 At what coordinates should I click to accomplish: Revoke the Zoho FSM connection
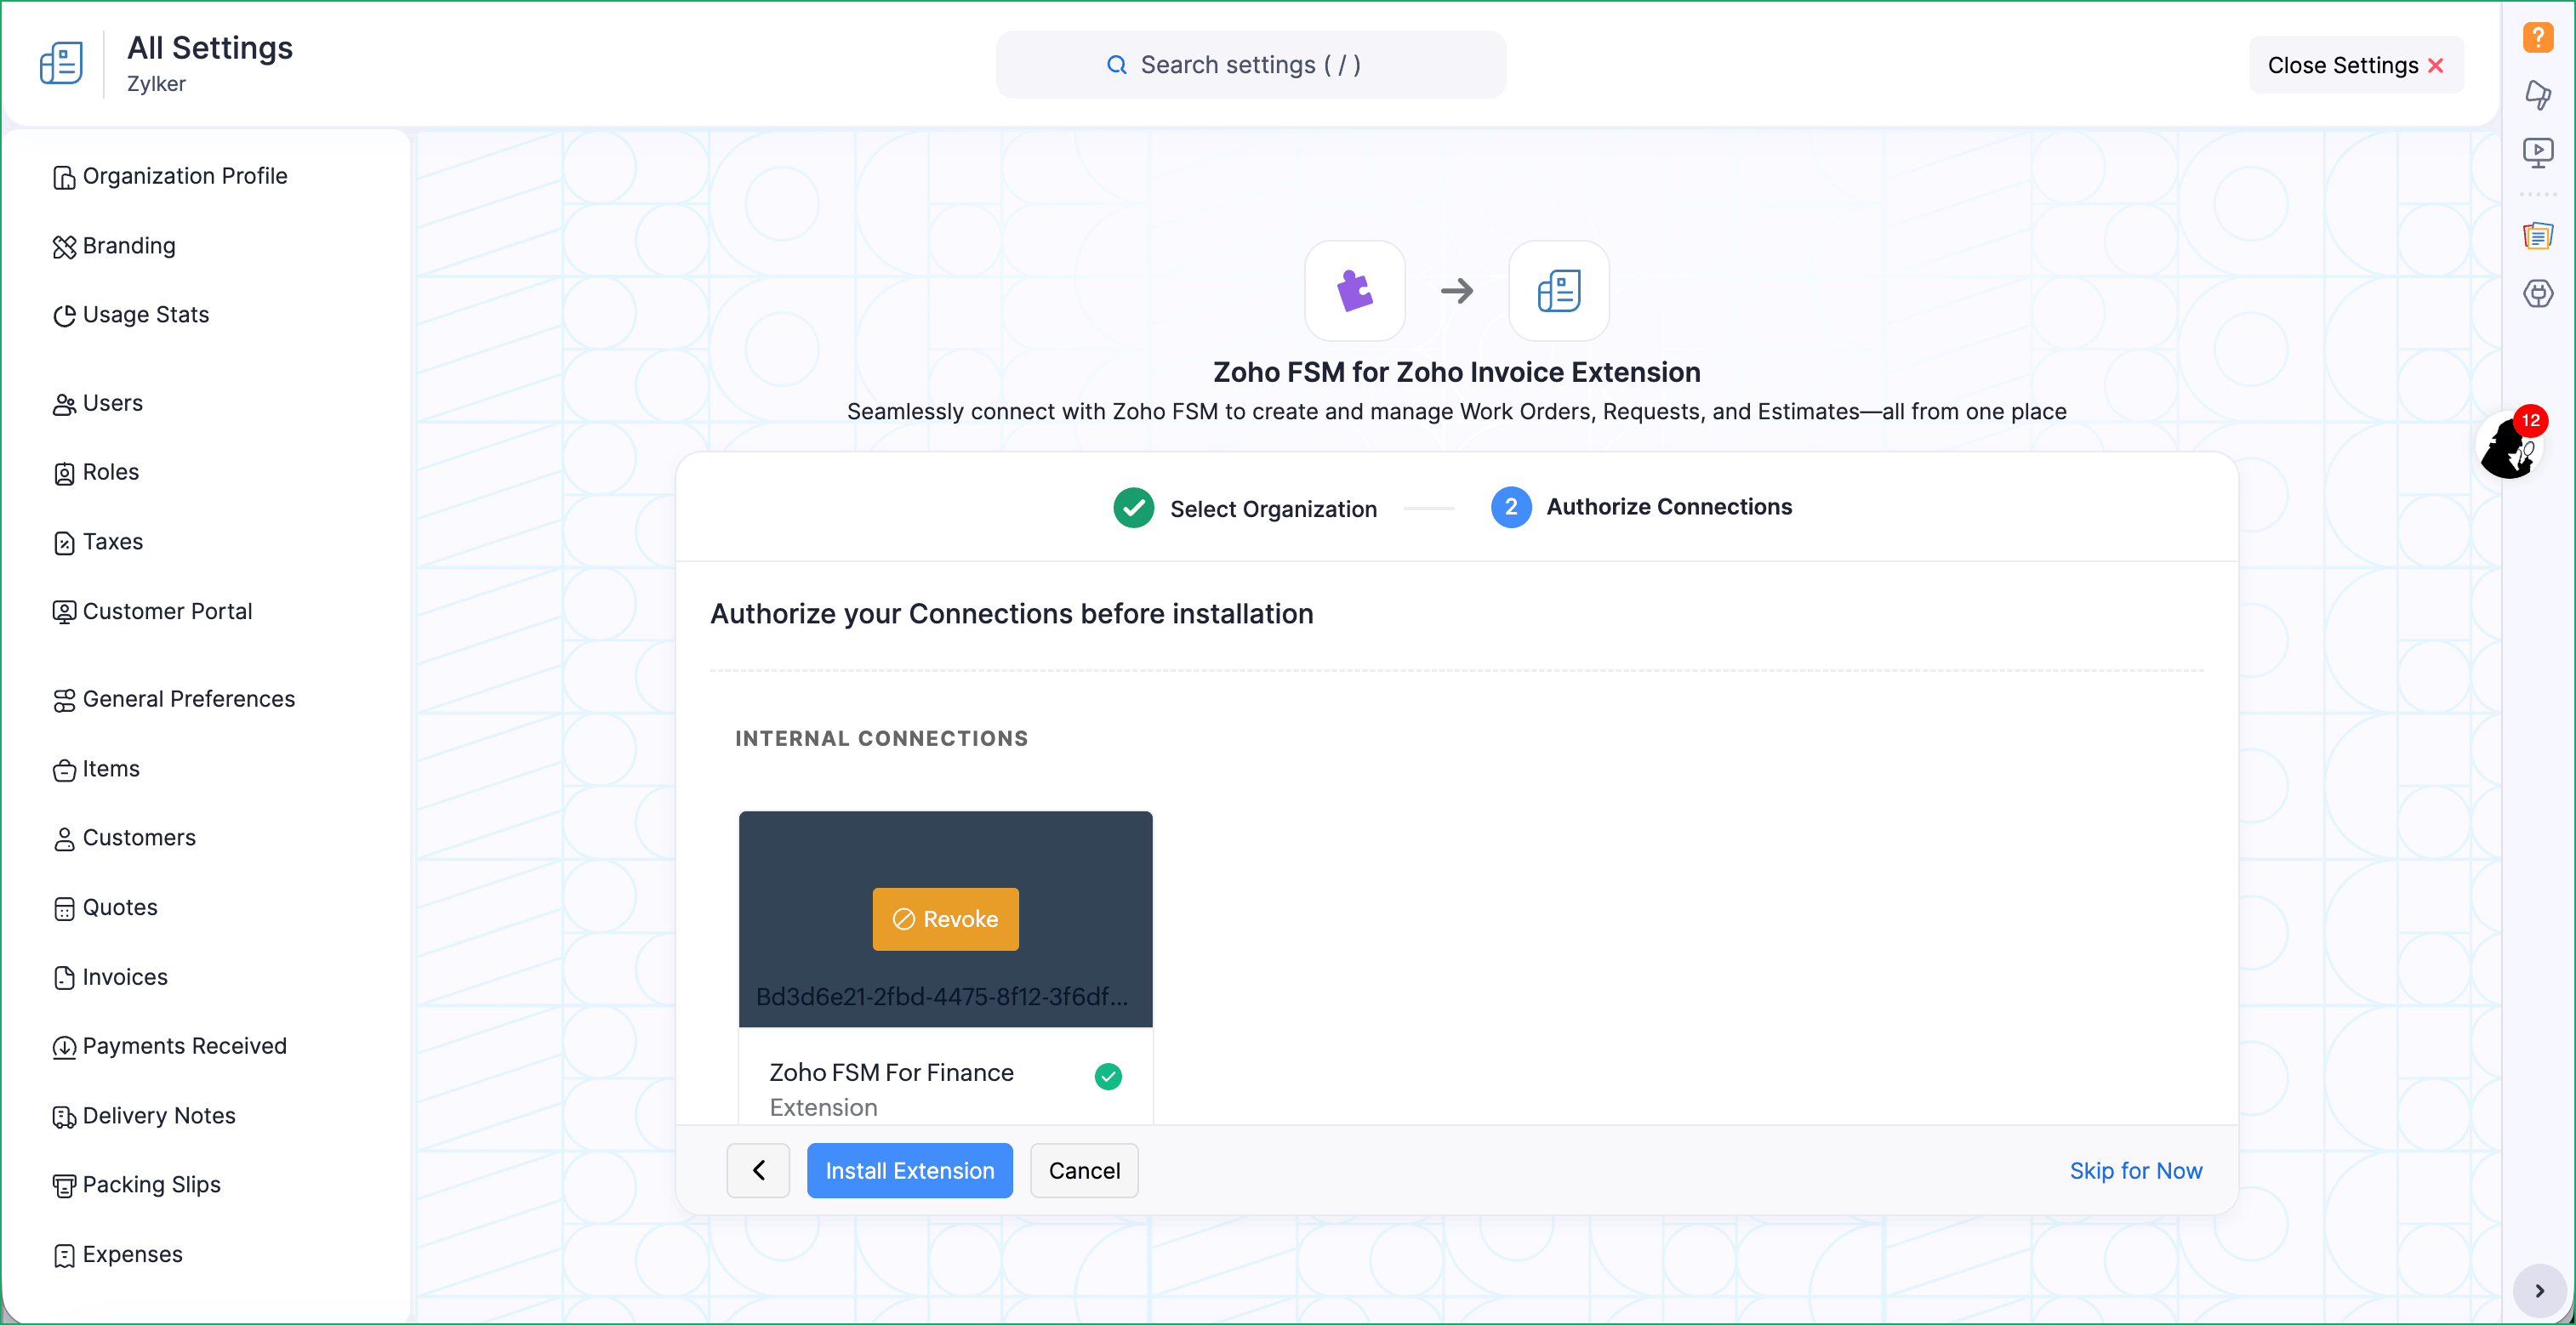945,919
